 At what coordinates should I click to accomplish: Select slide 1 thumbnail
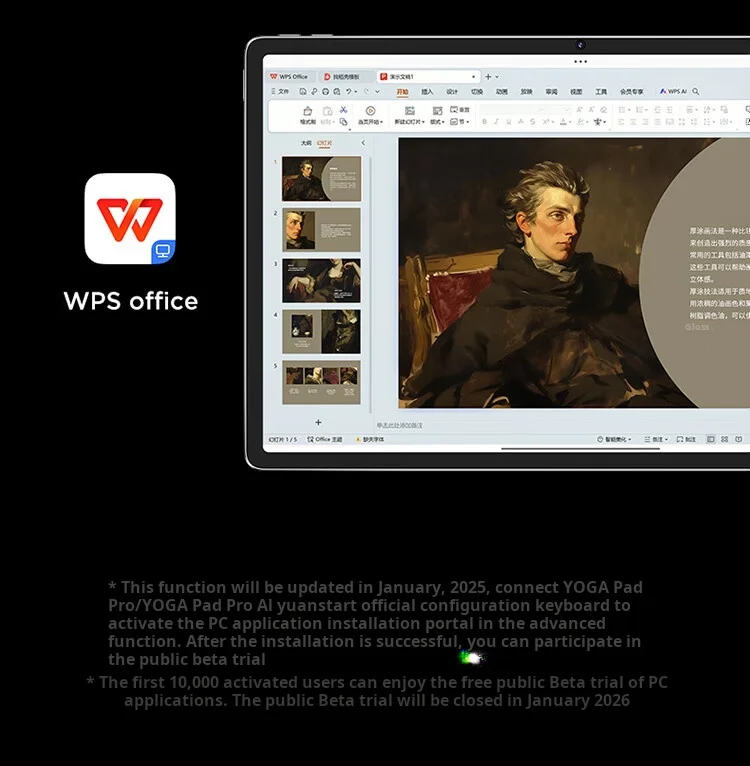coord(321,179)
